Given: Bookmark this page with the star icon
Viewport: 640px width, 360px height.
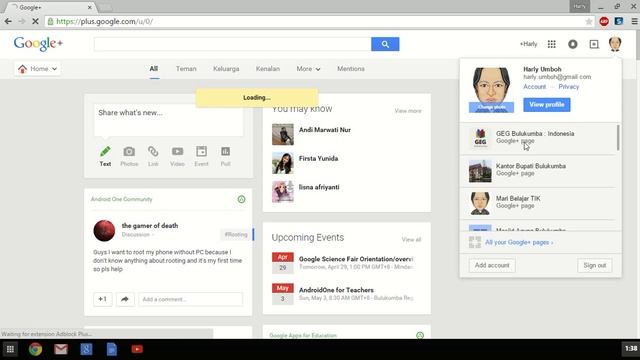Looking at the screenshot, I should pos(589,22).
